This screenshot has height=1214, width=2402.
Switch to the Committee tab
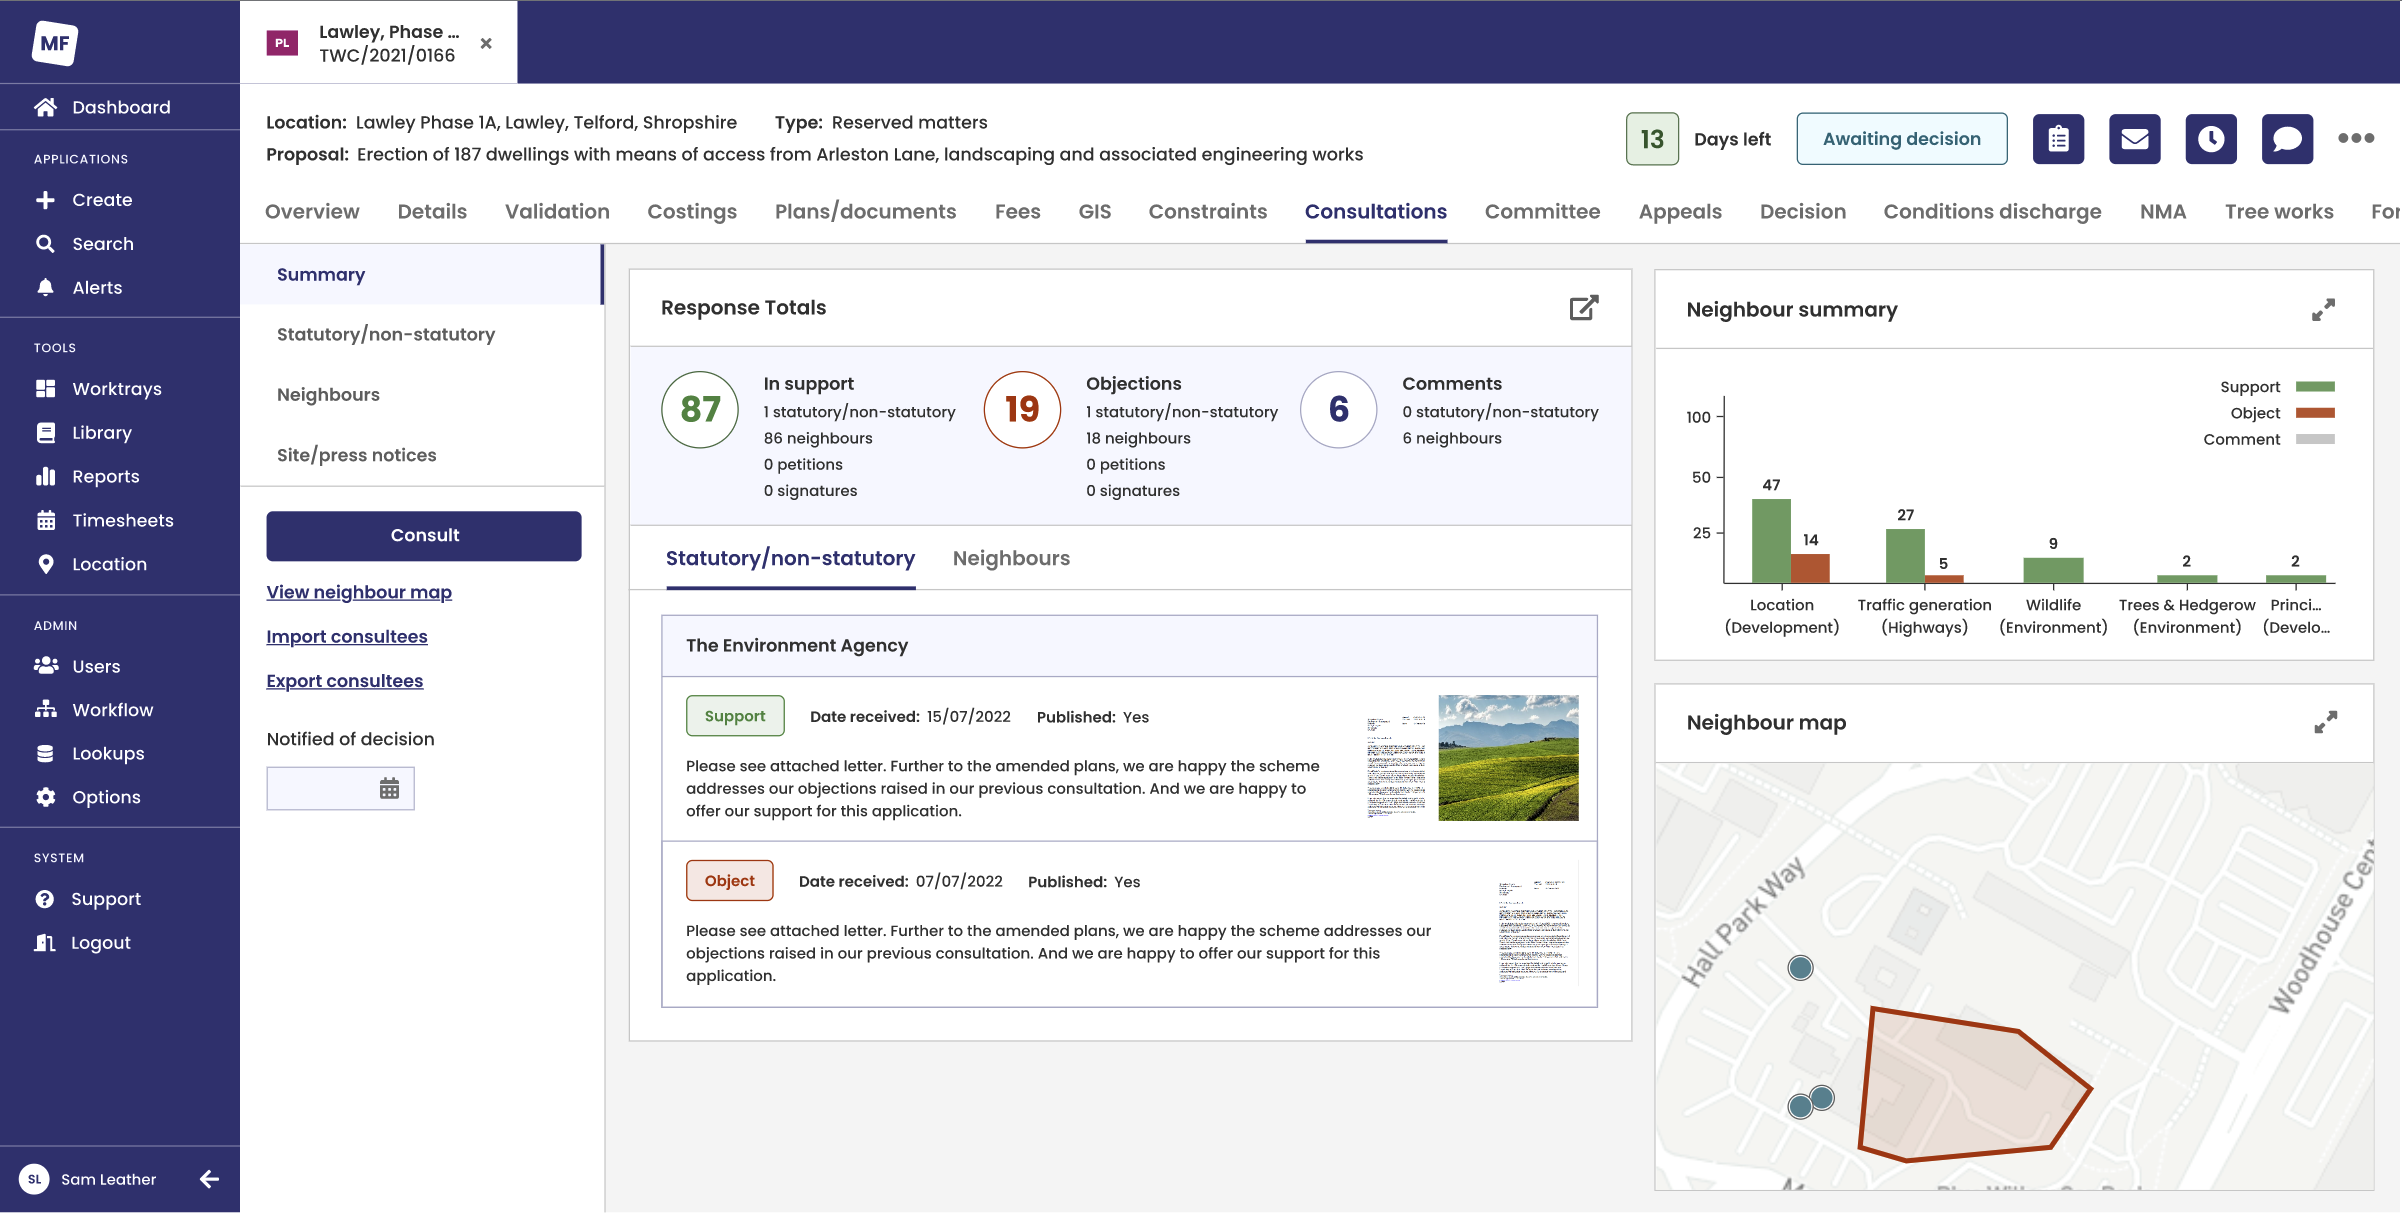click(1541, 211)
